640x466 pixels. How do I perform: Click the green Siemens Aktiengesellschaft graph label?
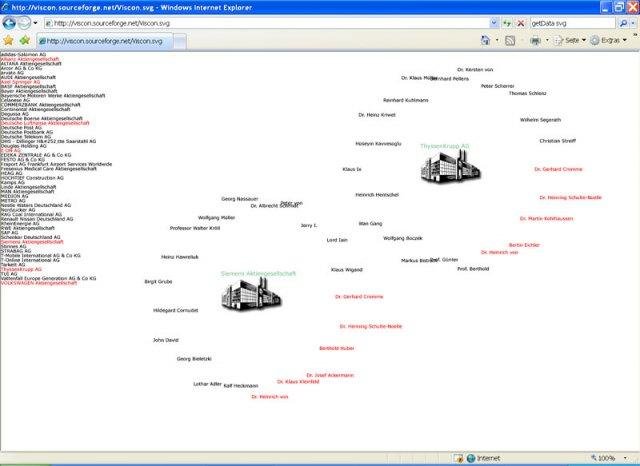258,273
